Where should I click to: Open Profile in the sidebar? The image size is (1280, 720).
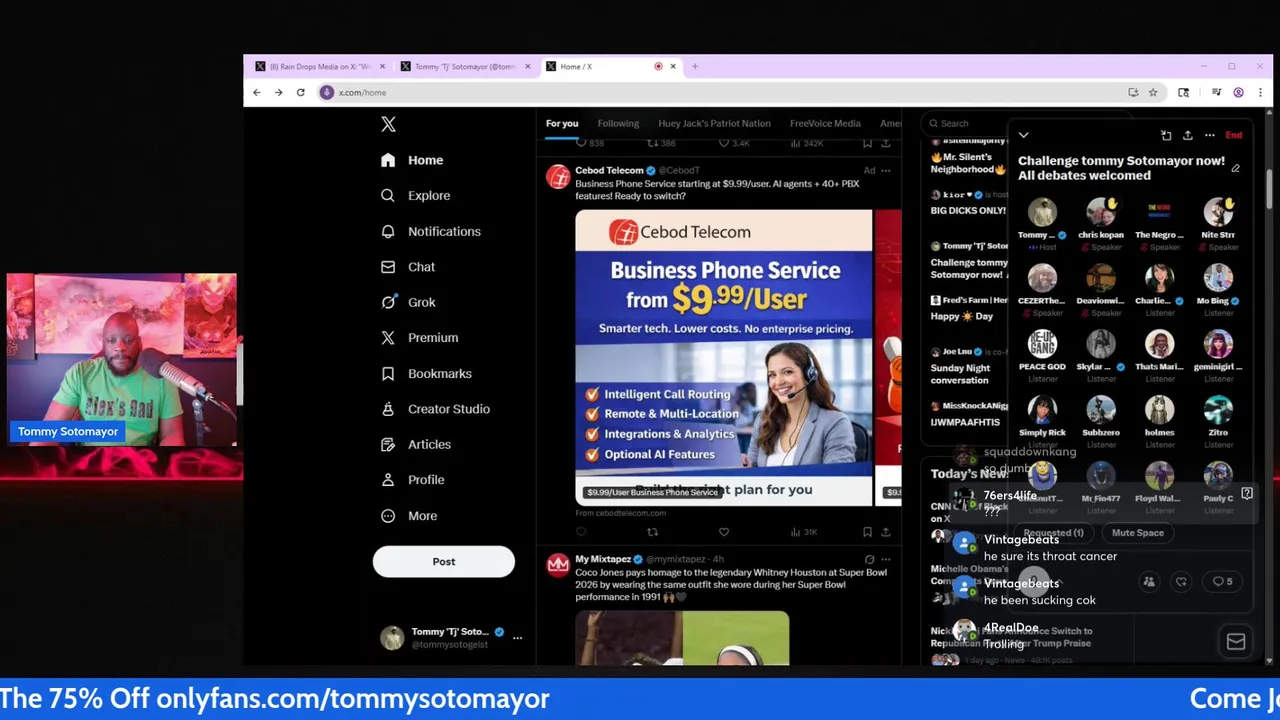point(412,480)
